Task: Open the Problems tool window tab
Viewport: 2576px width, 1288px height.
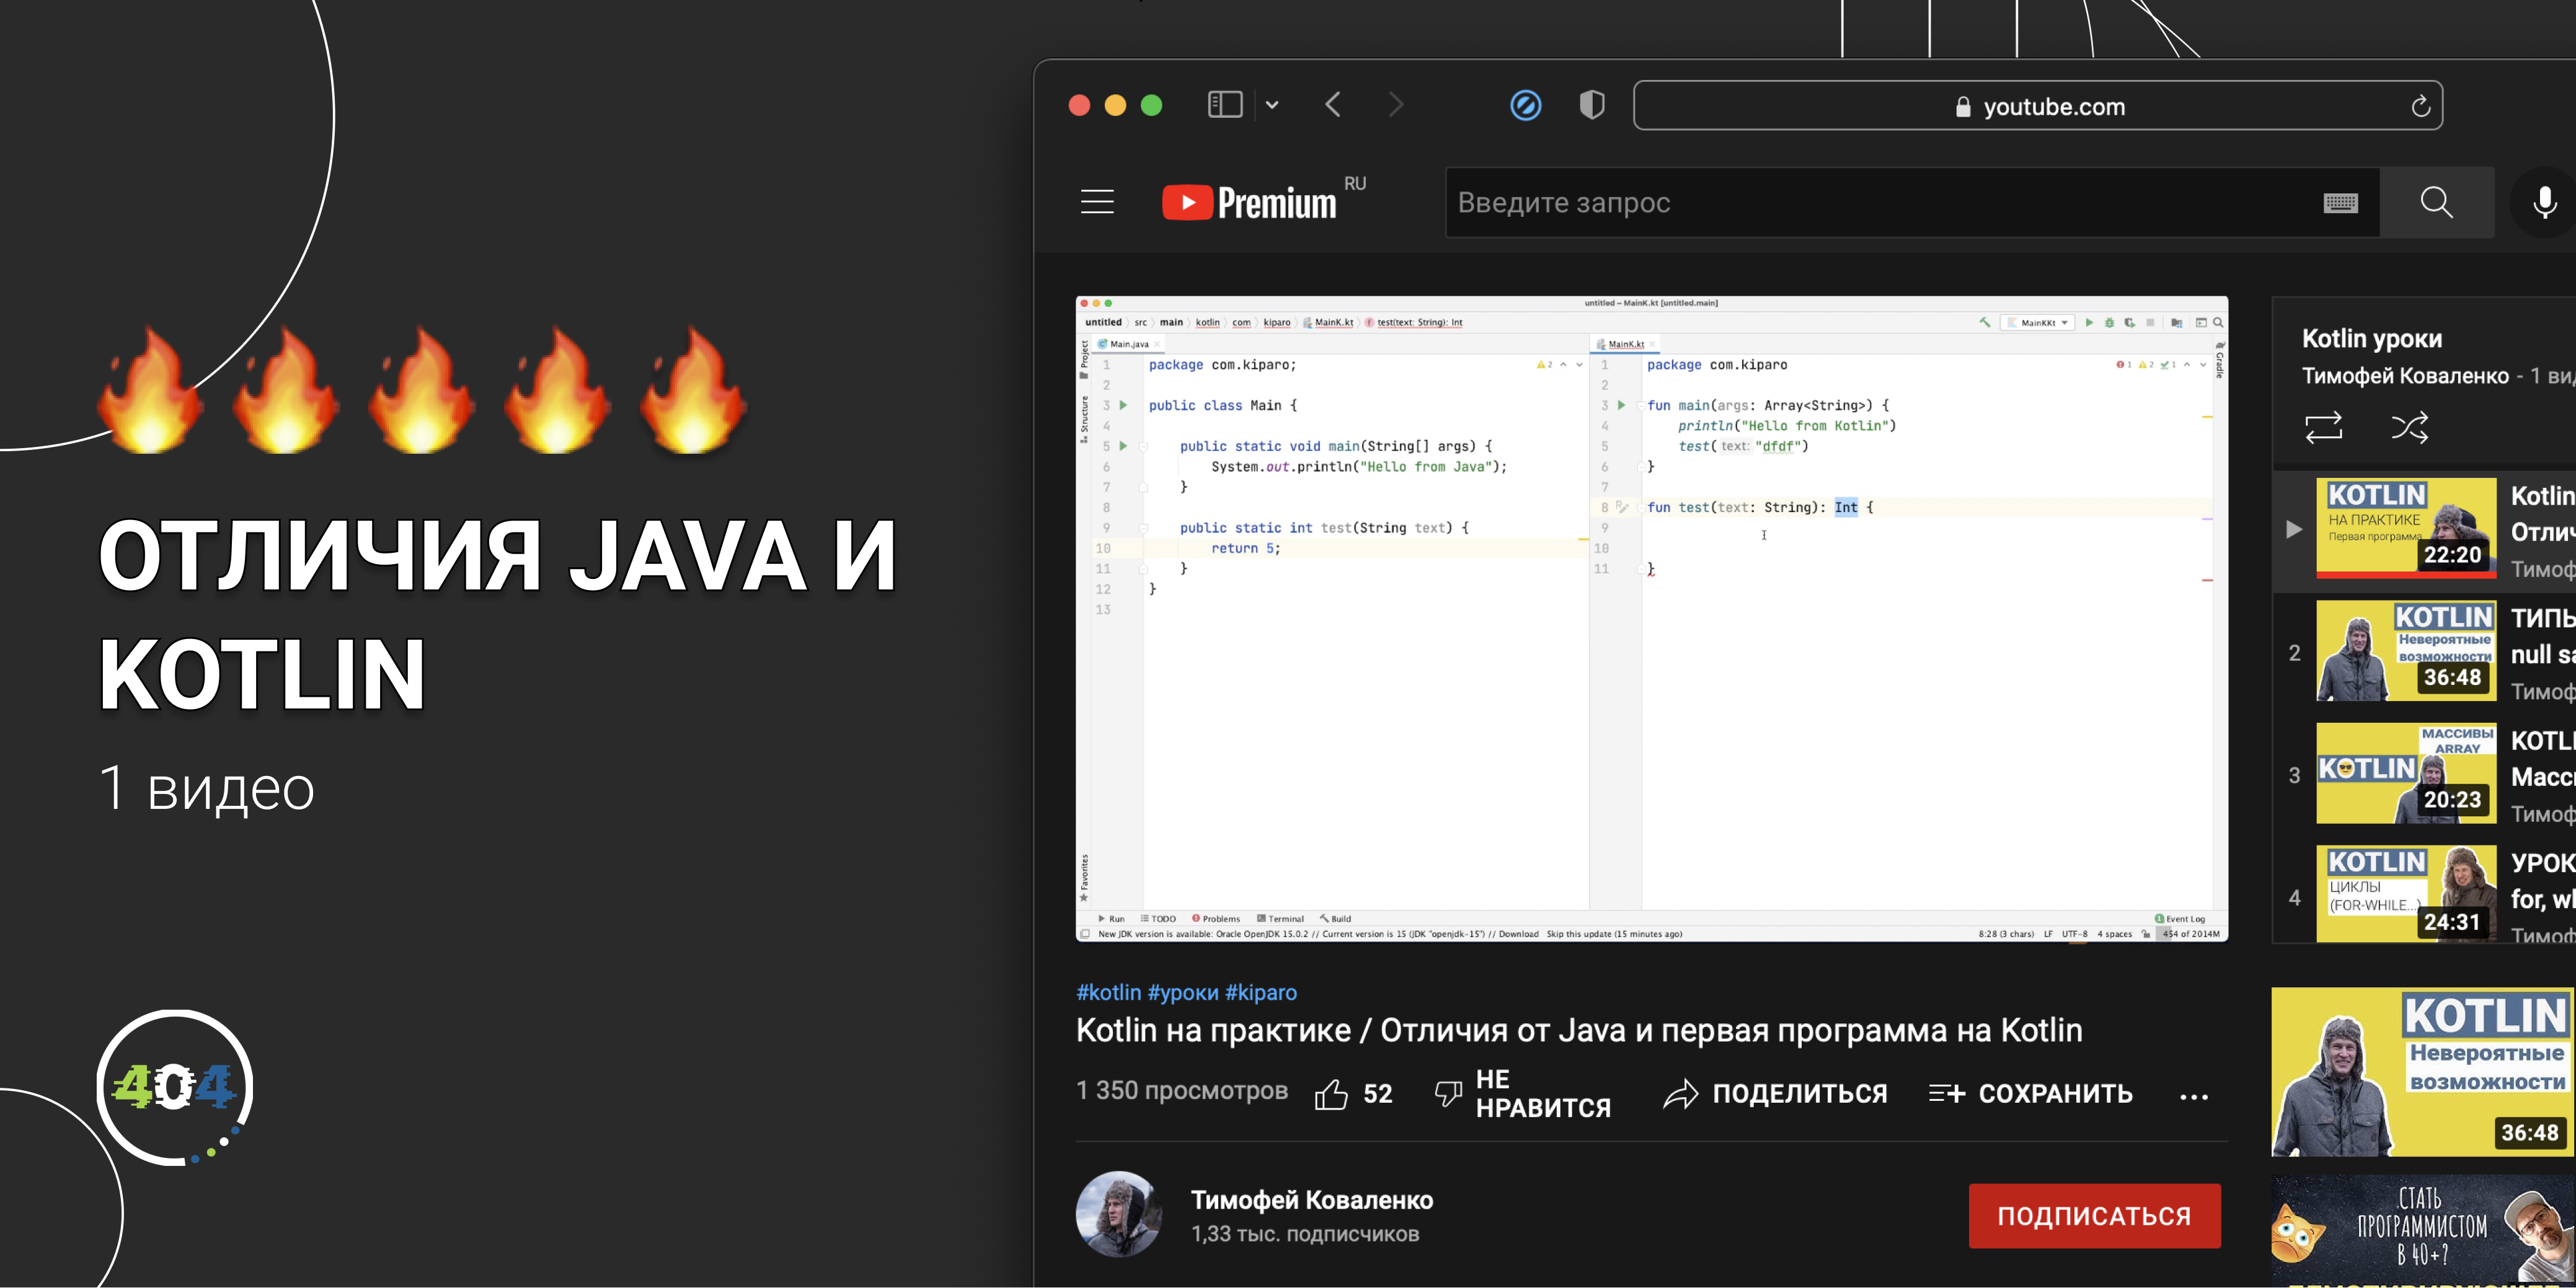Action: [1216, 918]
